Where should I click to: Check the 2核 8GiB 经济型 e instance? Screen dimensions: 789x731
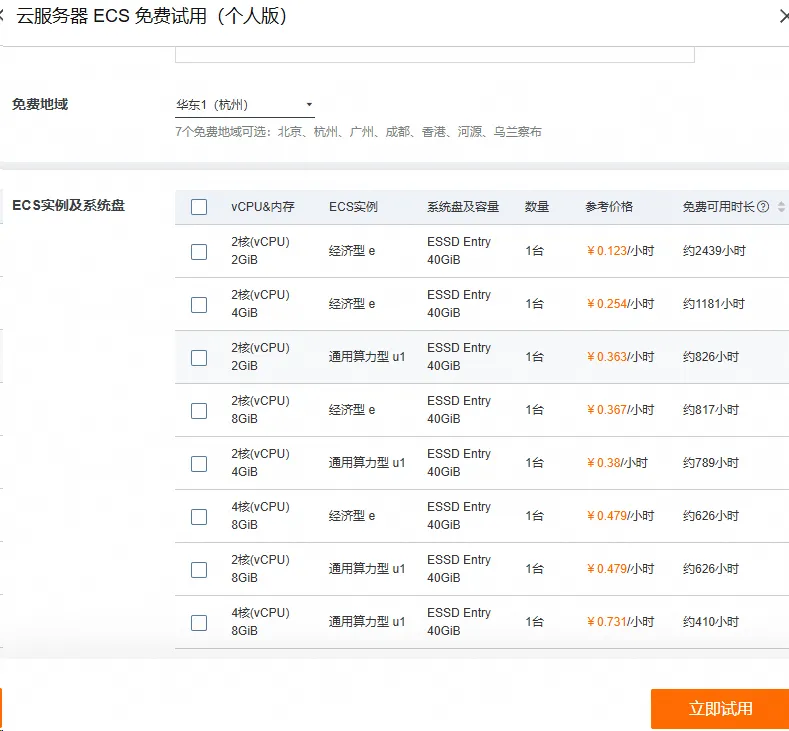coord(199,410)
